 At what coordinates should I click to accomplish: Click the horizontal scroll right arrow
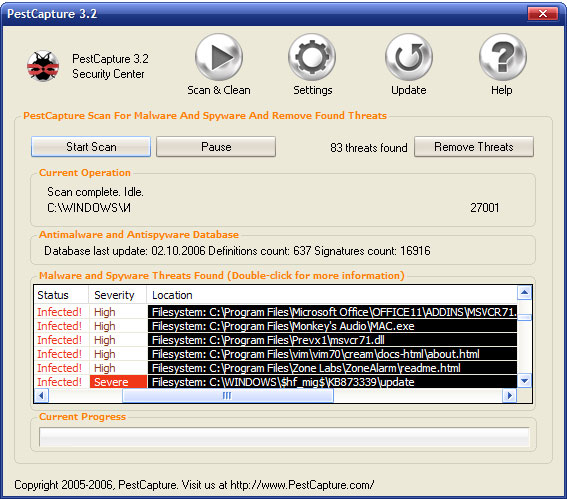(510, 396)
